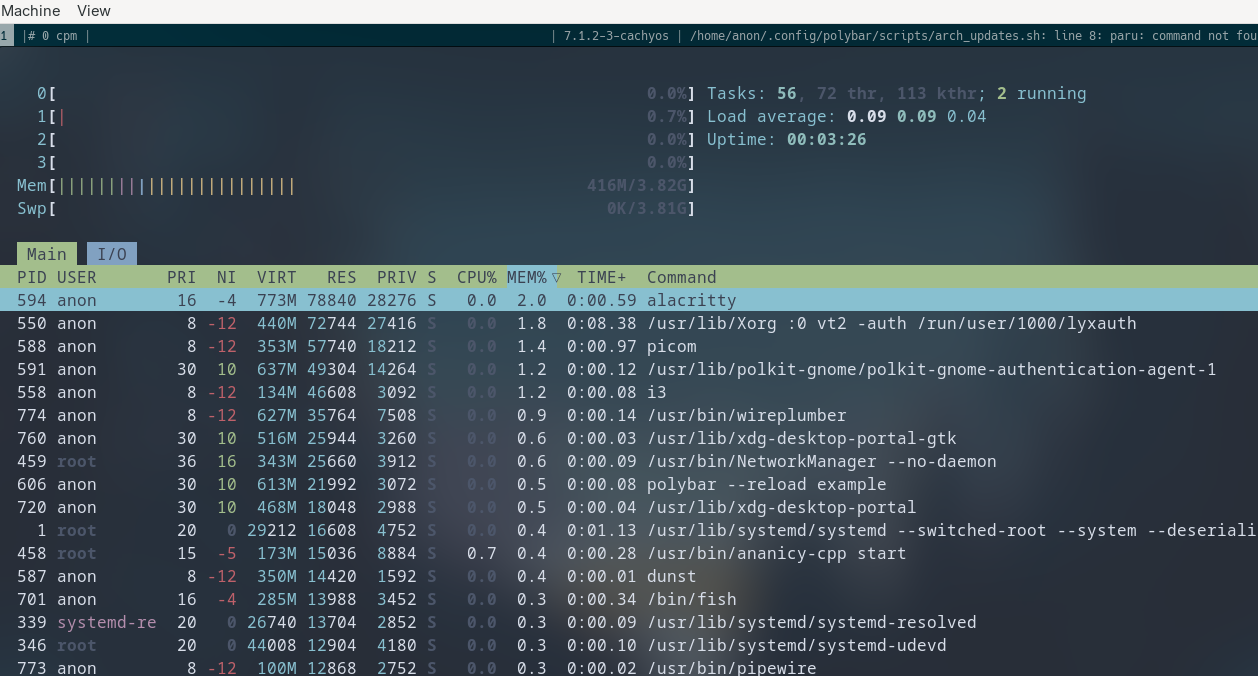Sort by PRI column header
Screen dimensions: 1258x676
pos(182,277)
